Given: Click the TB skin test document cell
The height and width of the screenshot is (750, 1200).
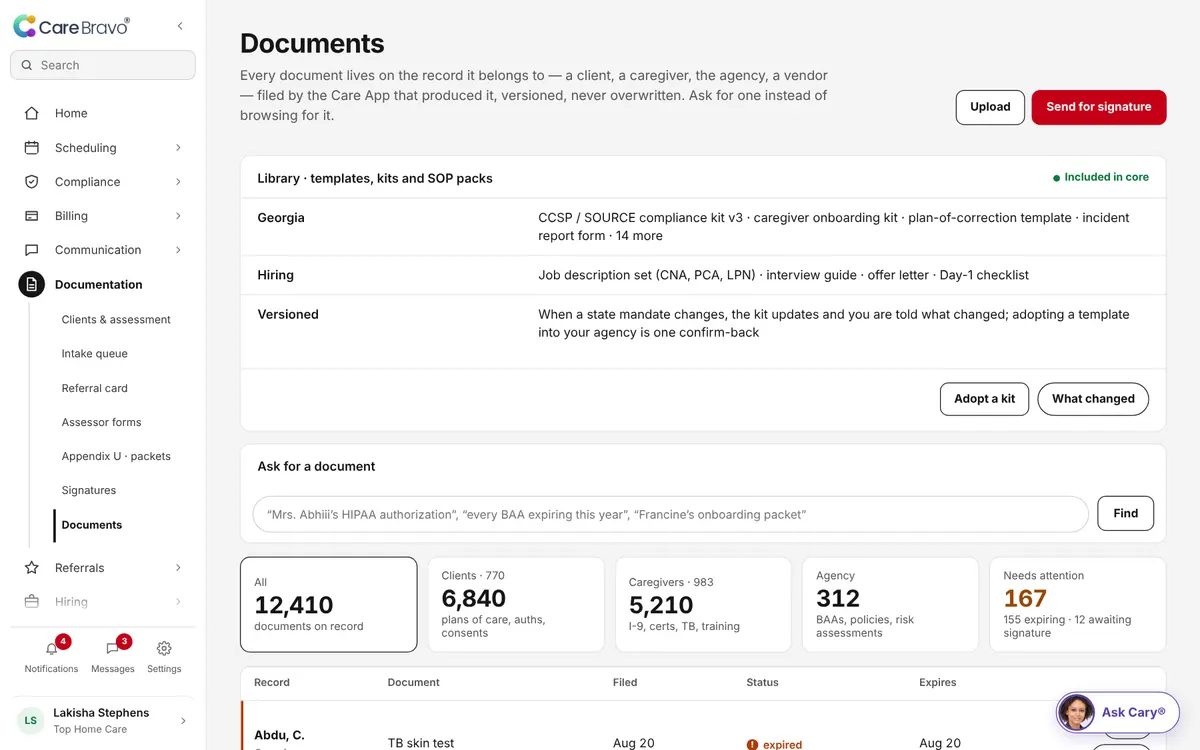Looking at the screenshot, I should point(421,743).
